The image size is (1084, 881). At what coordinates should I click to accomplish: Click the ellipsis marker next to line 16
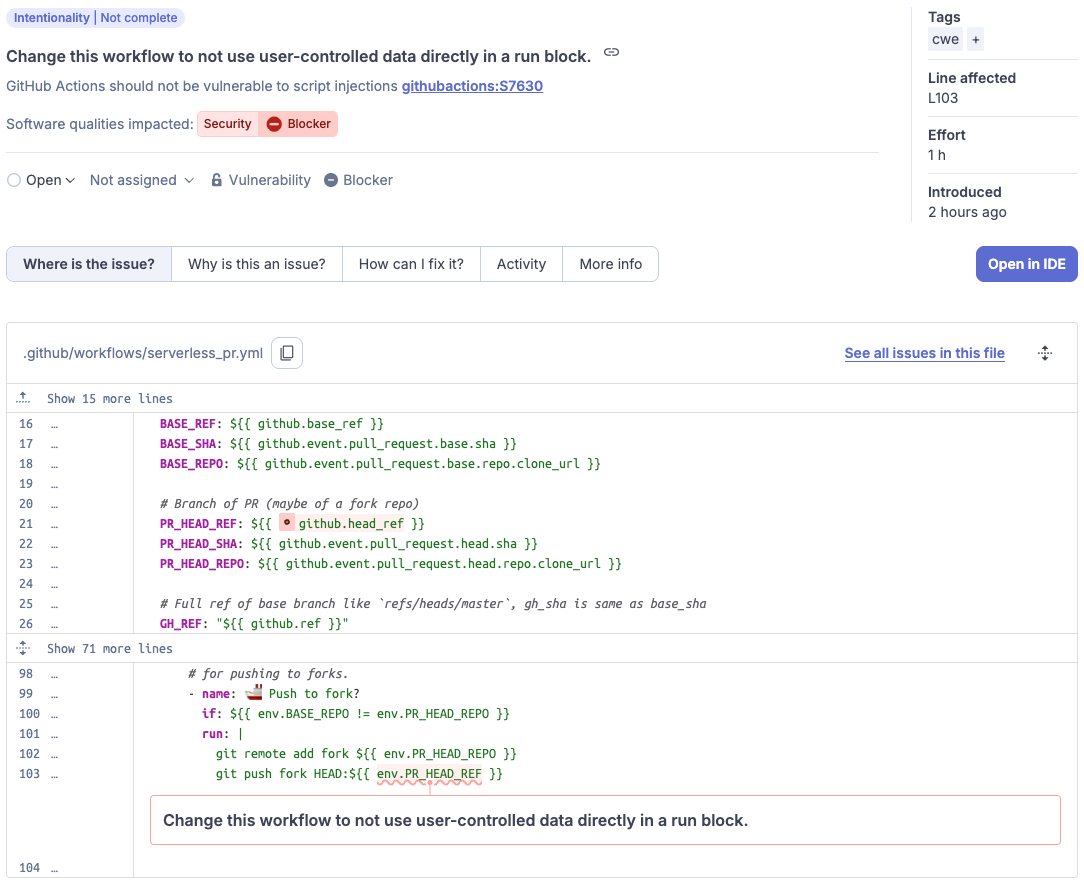tap(55, 424)
